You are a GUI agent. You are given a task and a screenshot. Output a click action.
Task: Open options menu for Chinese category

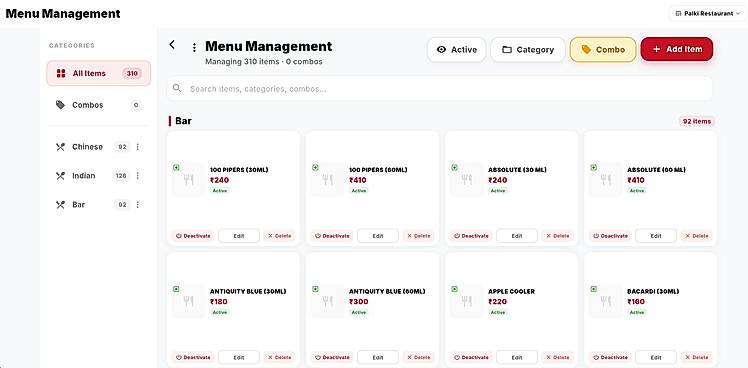click(138, 147)
